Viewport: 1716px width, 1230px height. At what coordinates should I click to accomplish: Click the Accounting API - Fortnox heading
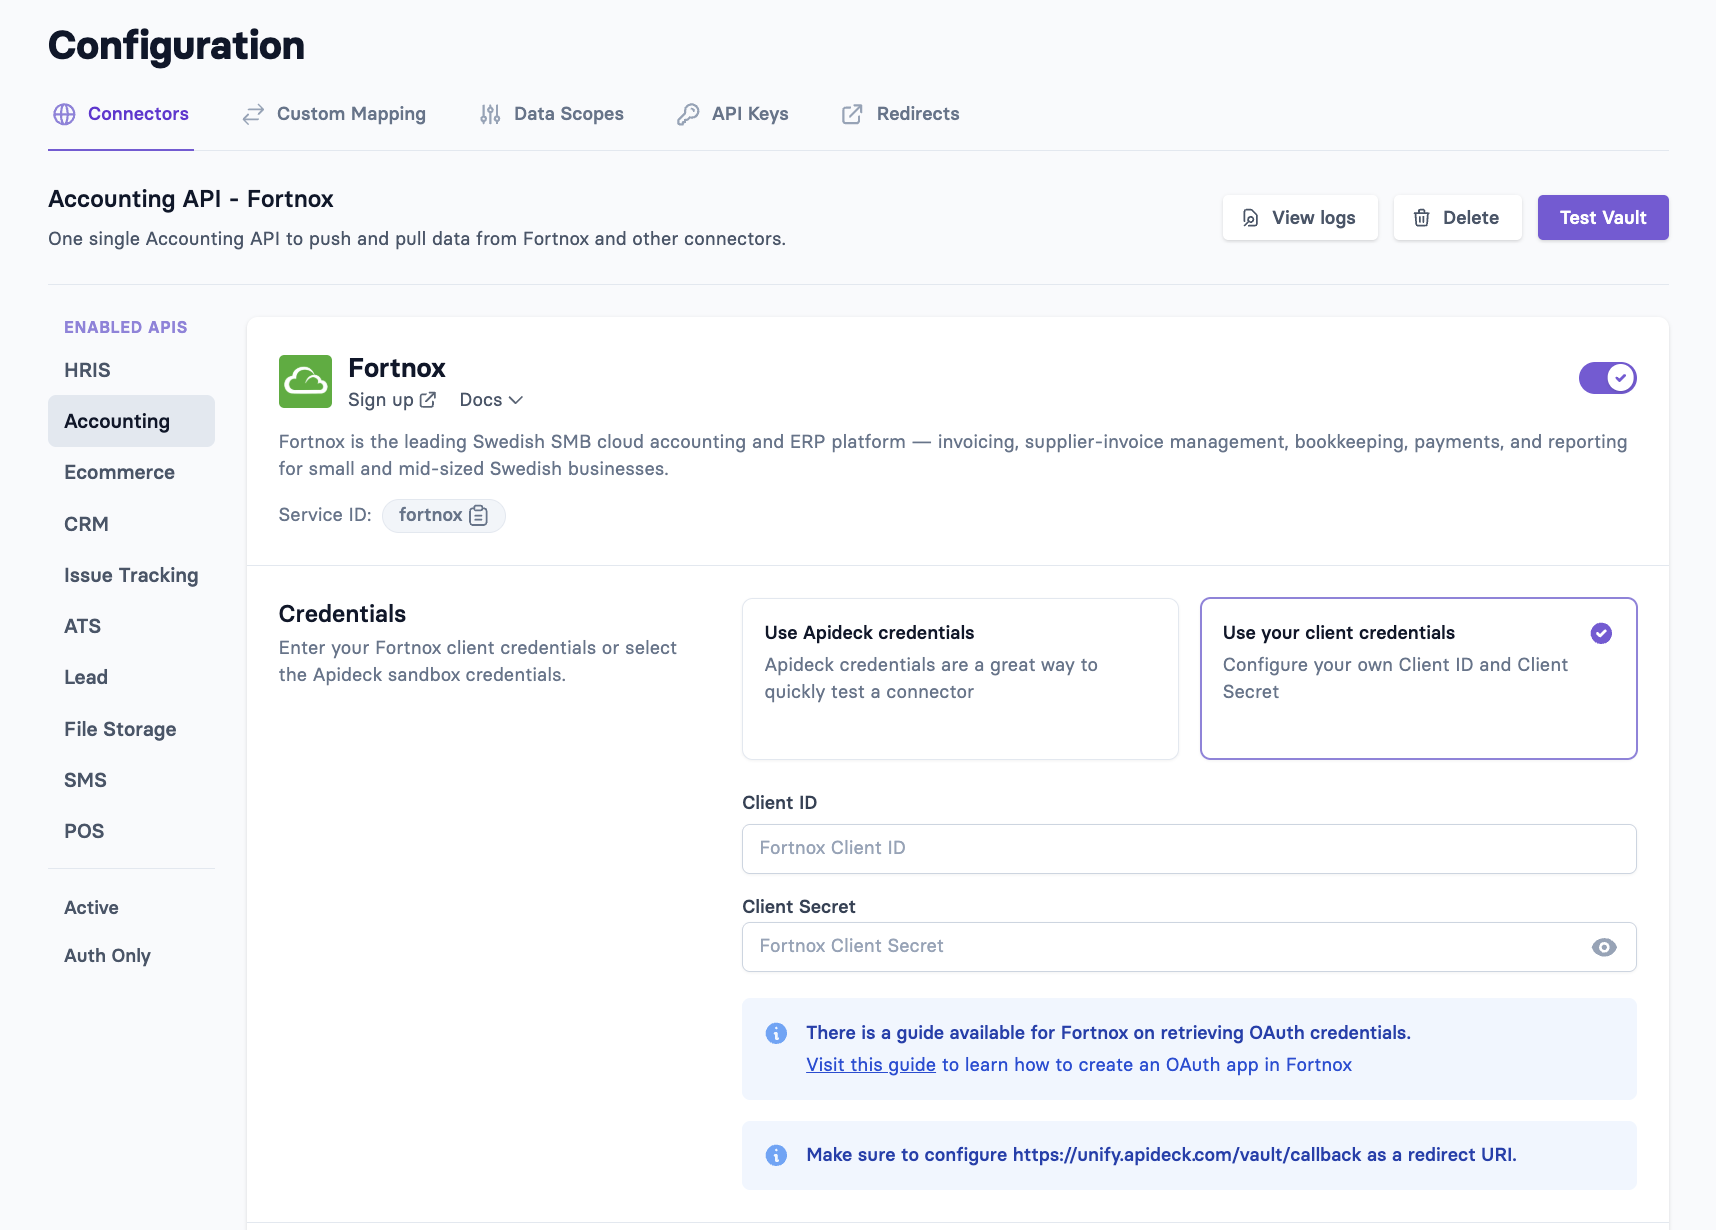click(x=191, y=199)
